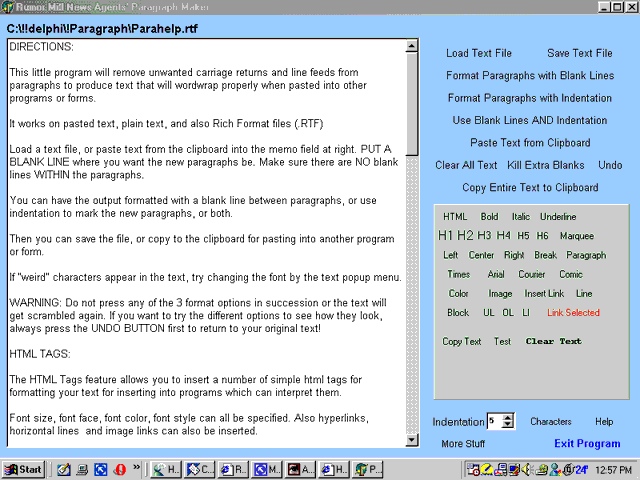
Task: Open the Opera quick launch icon
Action: click(x=120, y=470)
